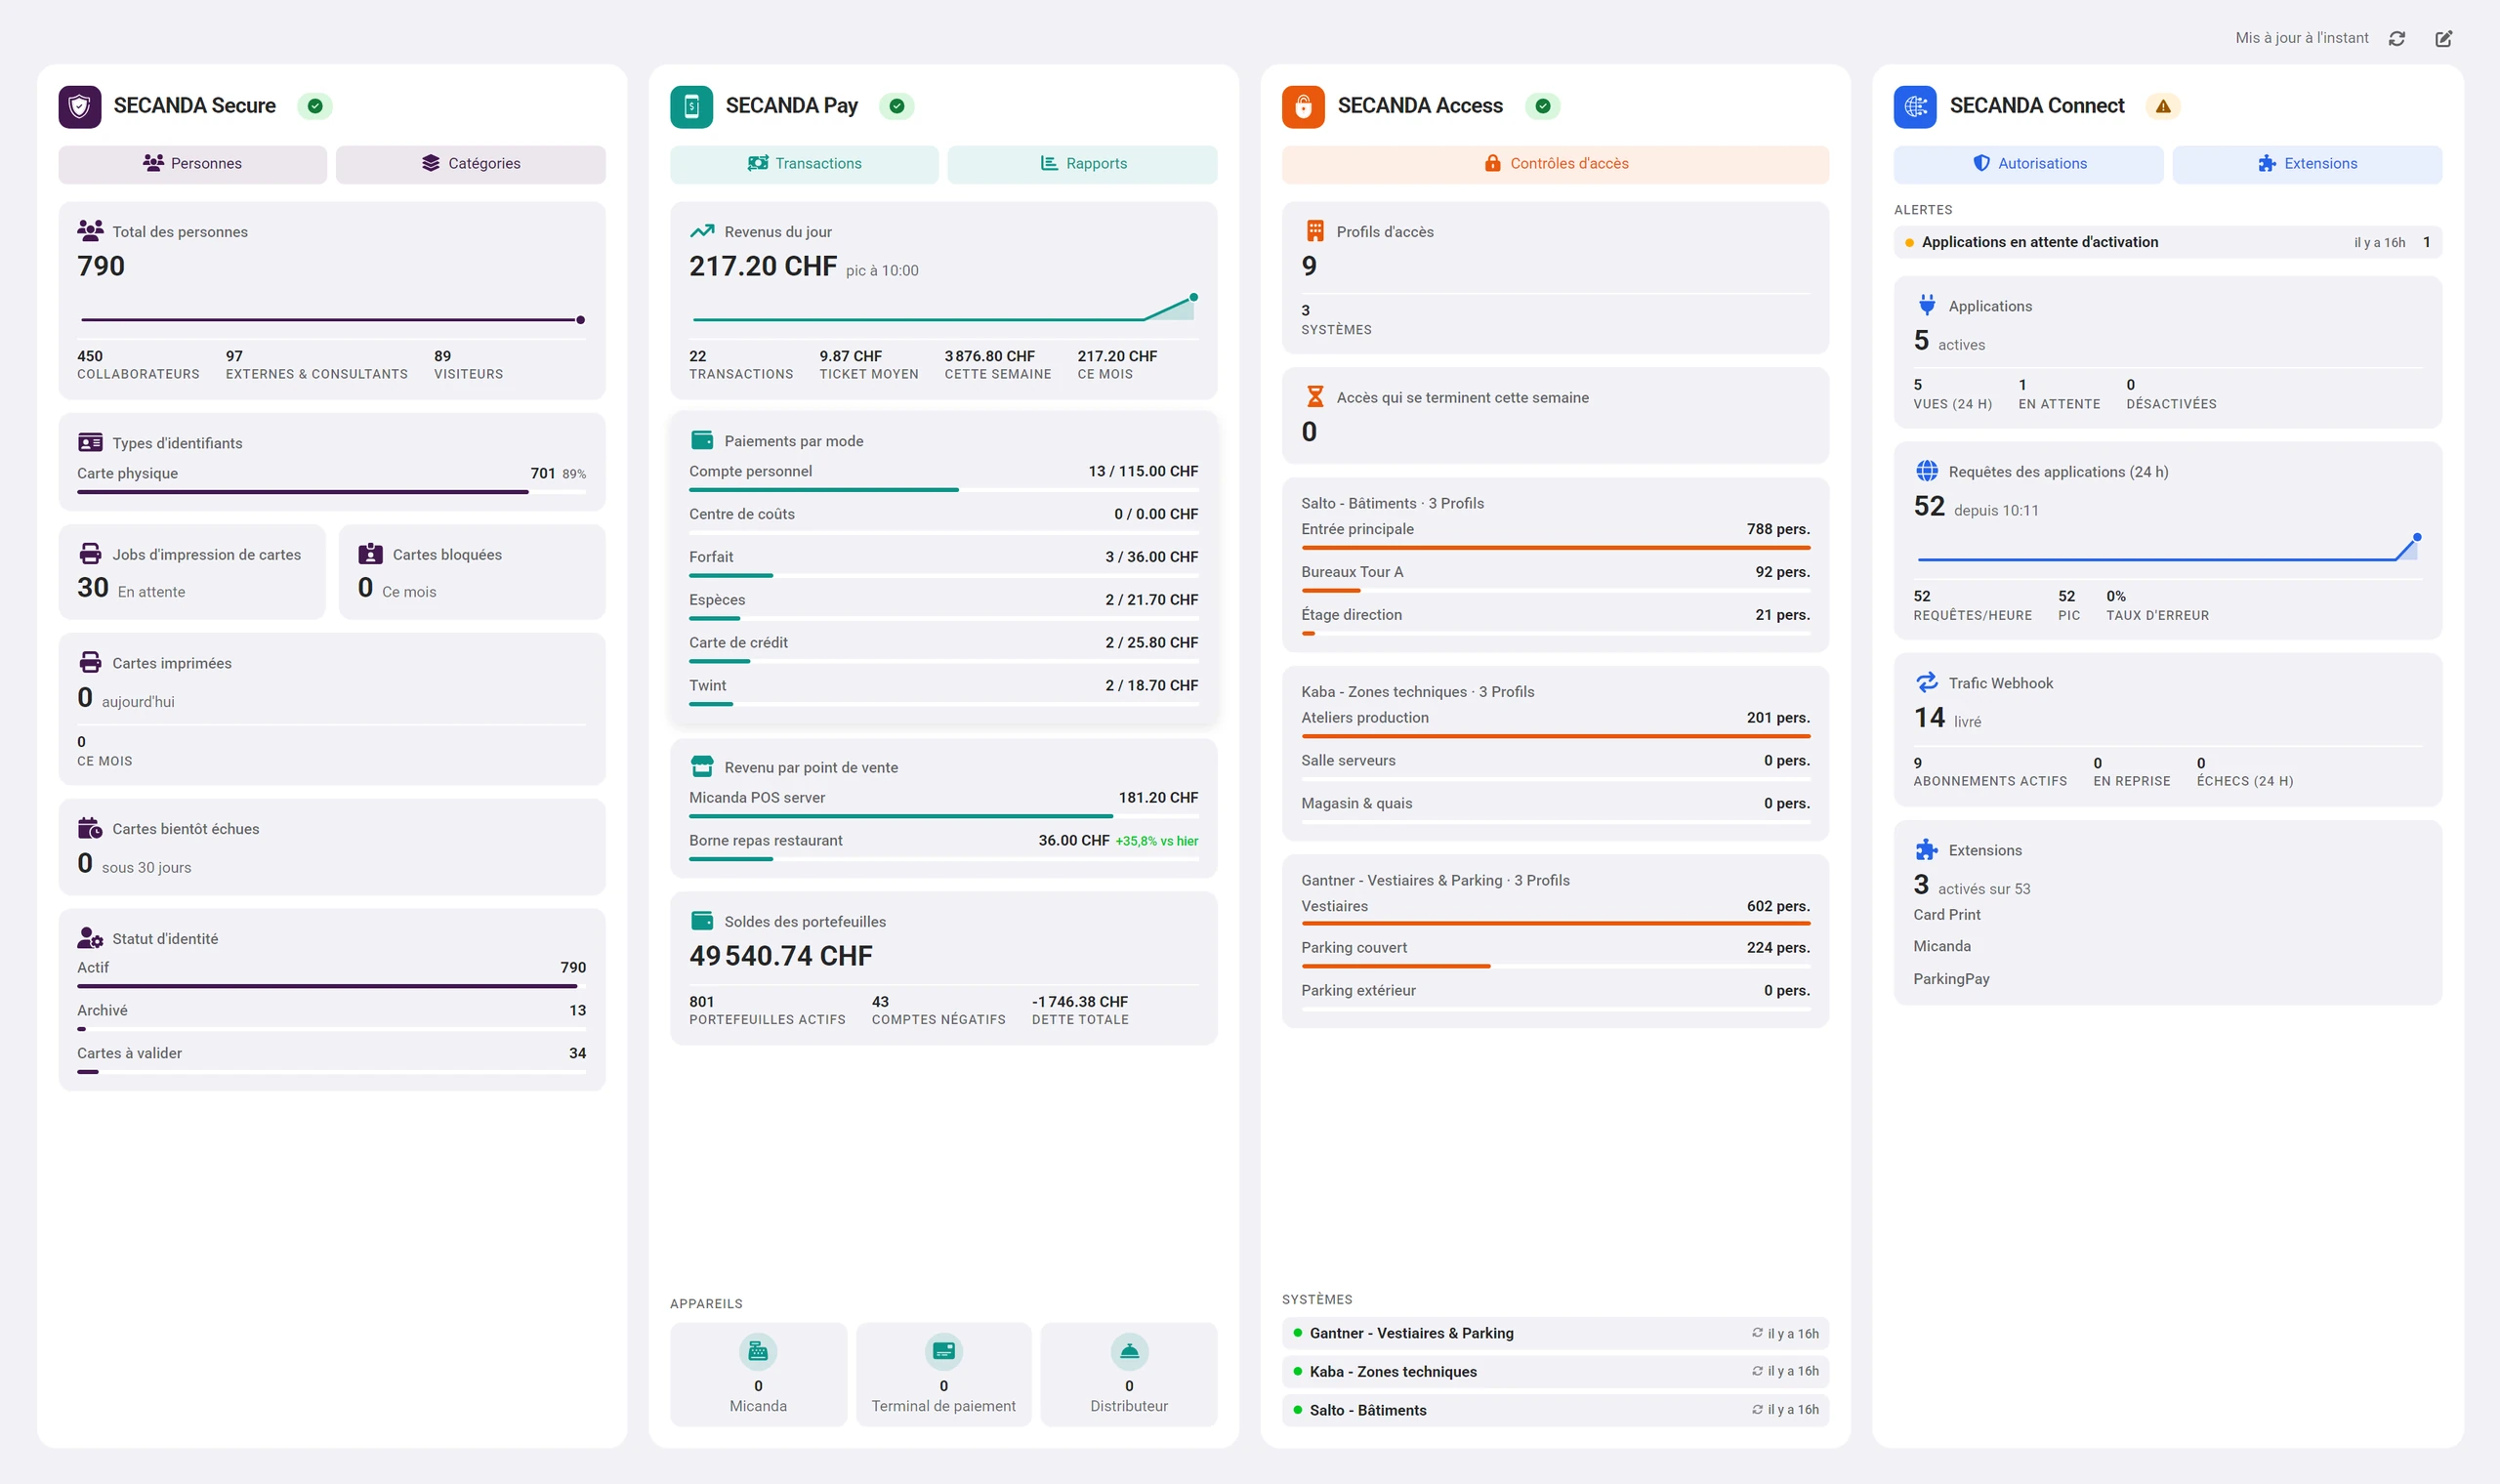Image resolution: width=2500 pixels, height=1484 pixels.
Task: Click the SECANDA Pay app icon
Action: (691, 106)
